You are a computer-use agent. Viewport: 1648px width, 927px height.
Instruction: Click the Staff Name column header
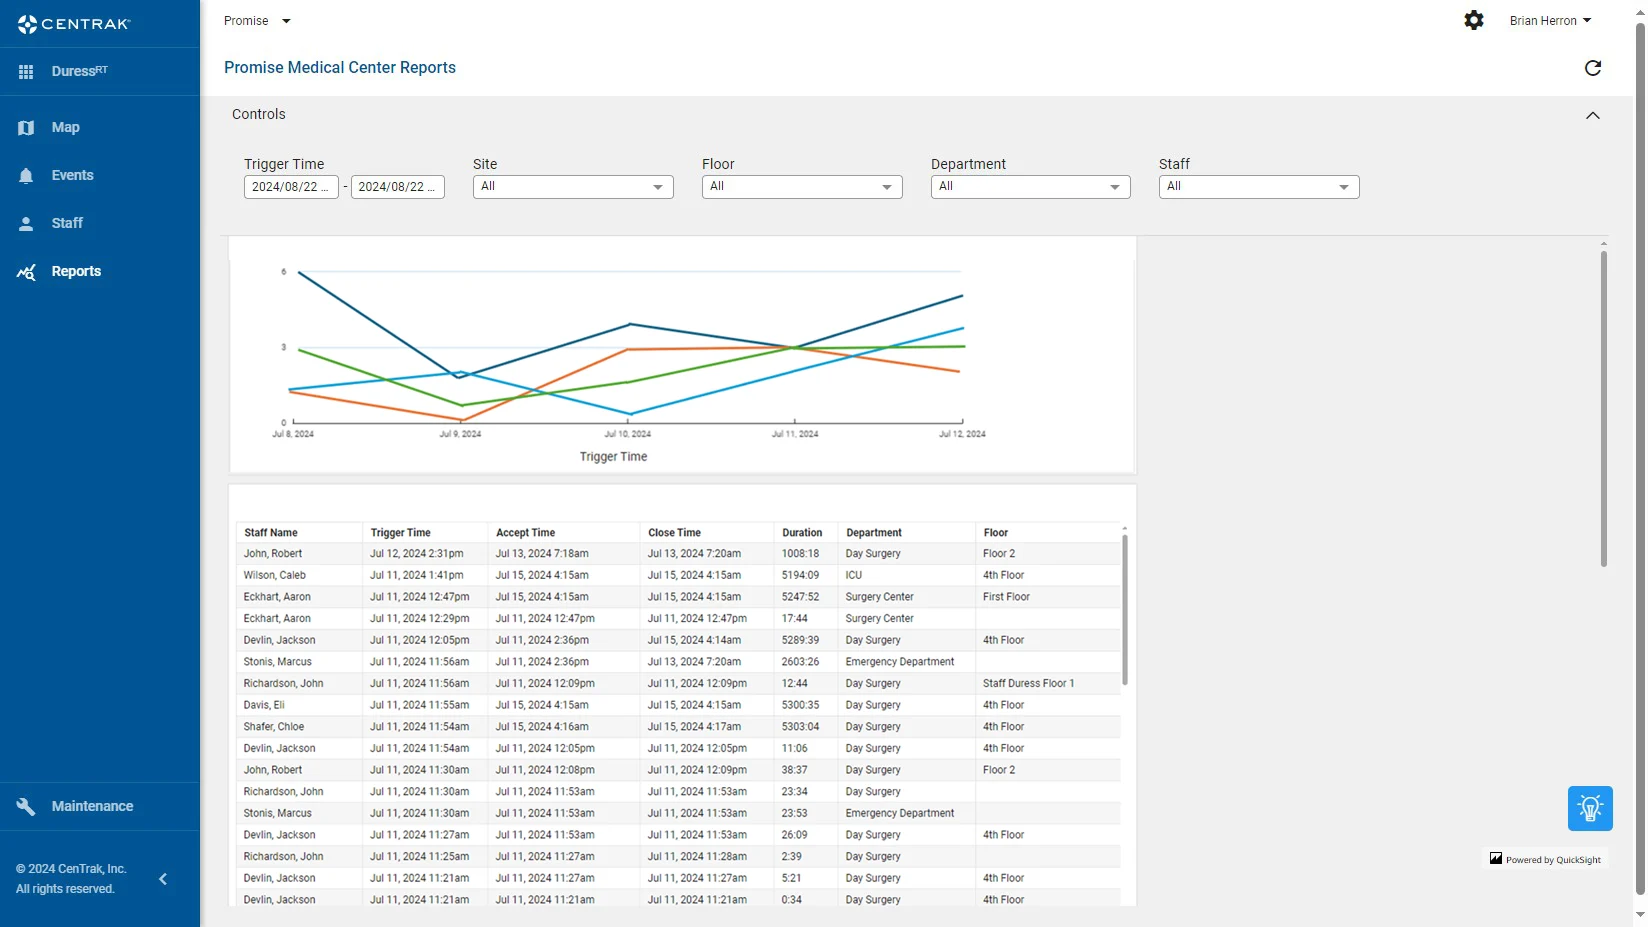[271, 533]
